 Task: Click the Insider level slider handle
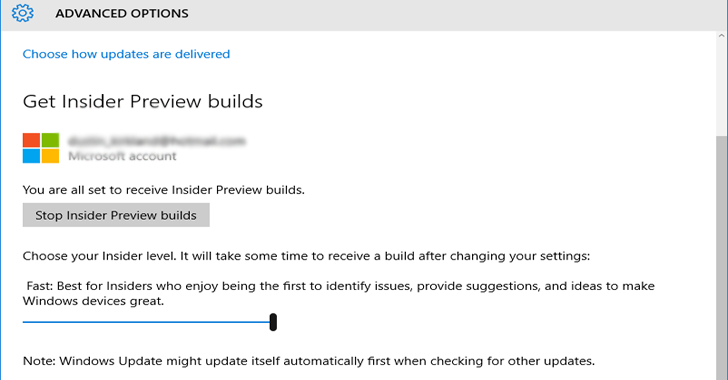pos(273,322)
